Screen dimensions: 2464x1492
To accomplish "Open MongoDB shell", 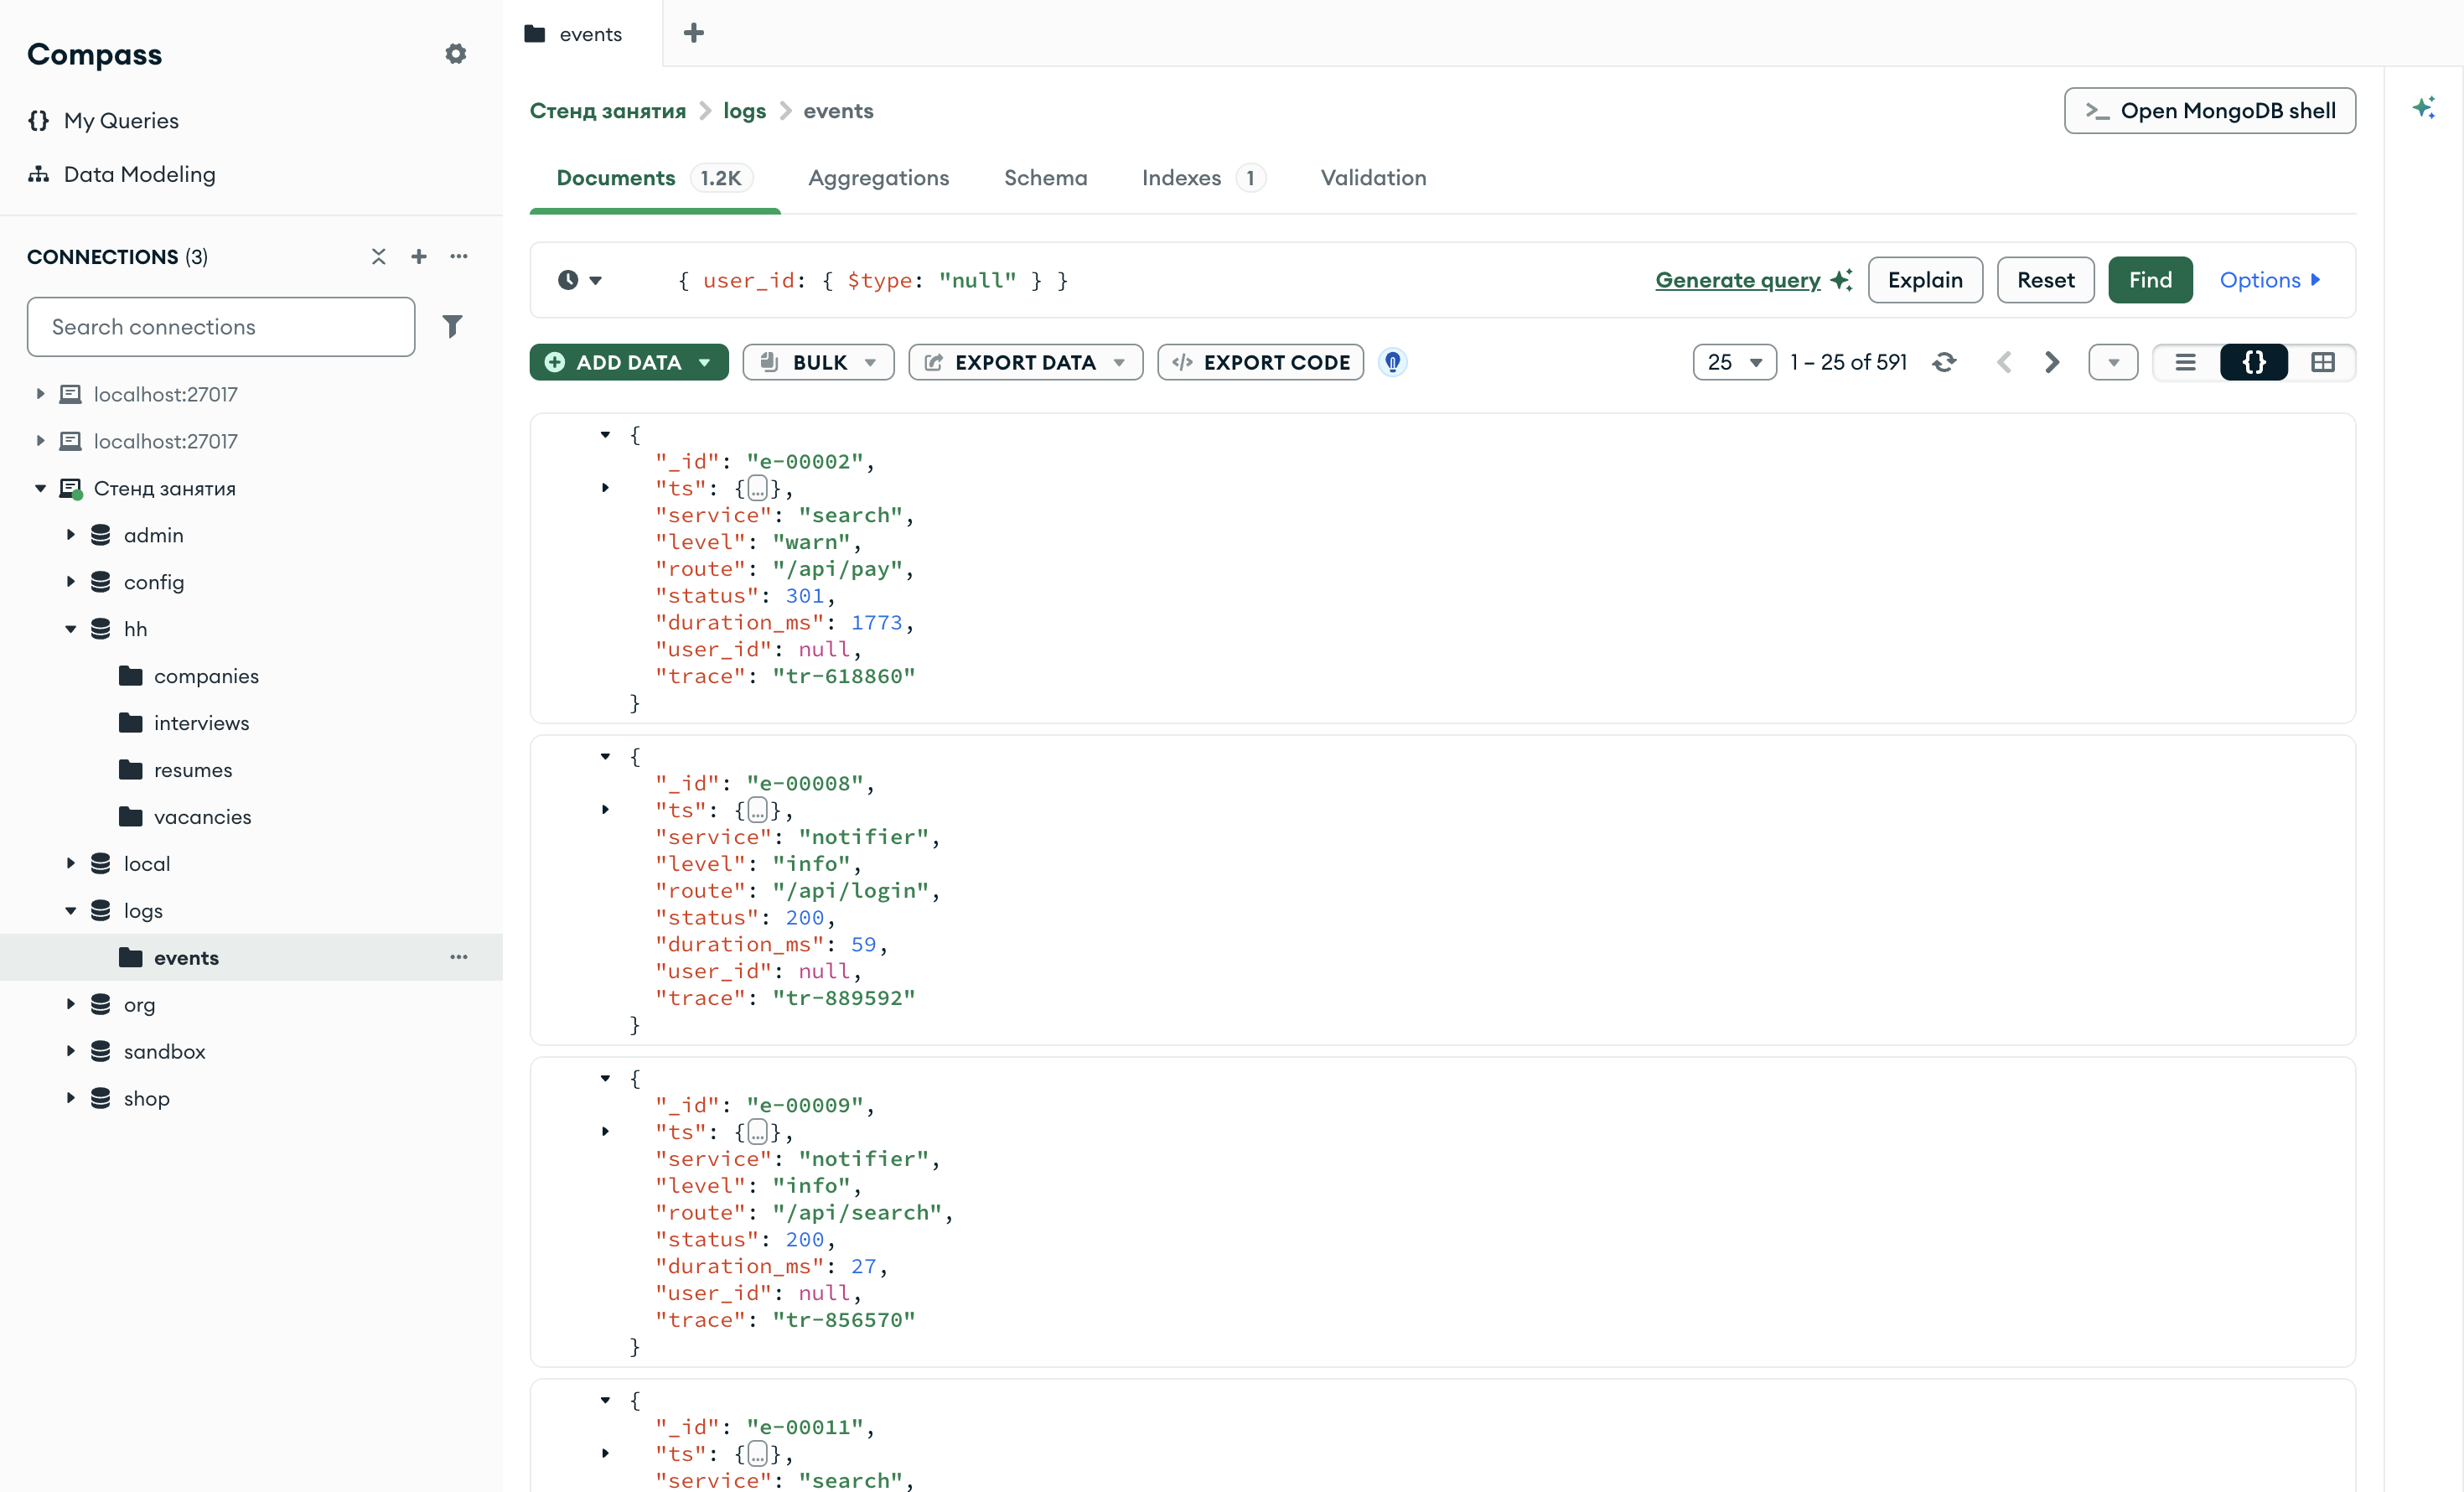I will 2209,110.
